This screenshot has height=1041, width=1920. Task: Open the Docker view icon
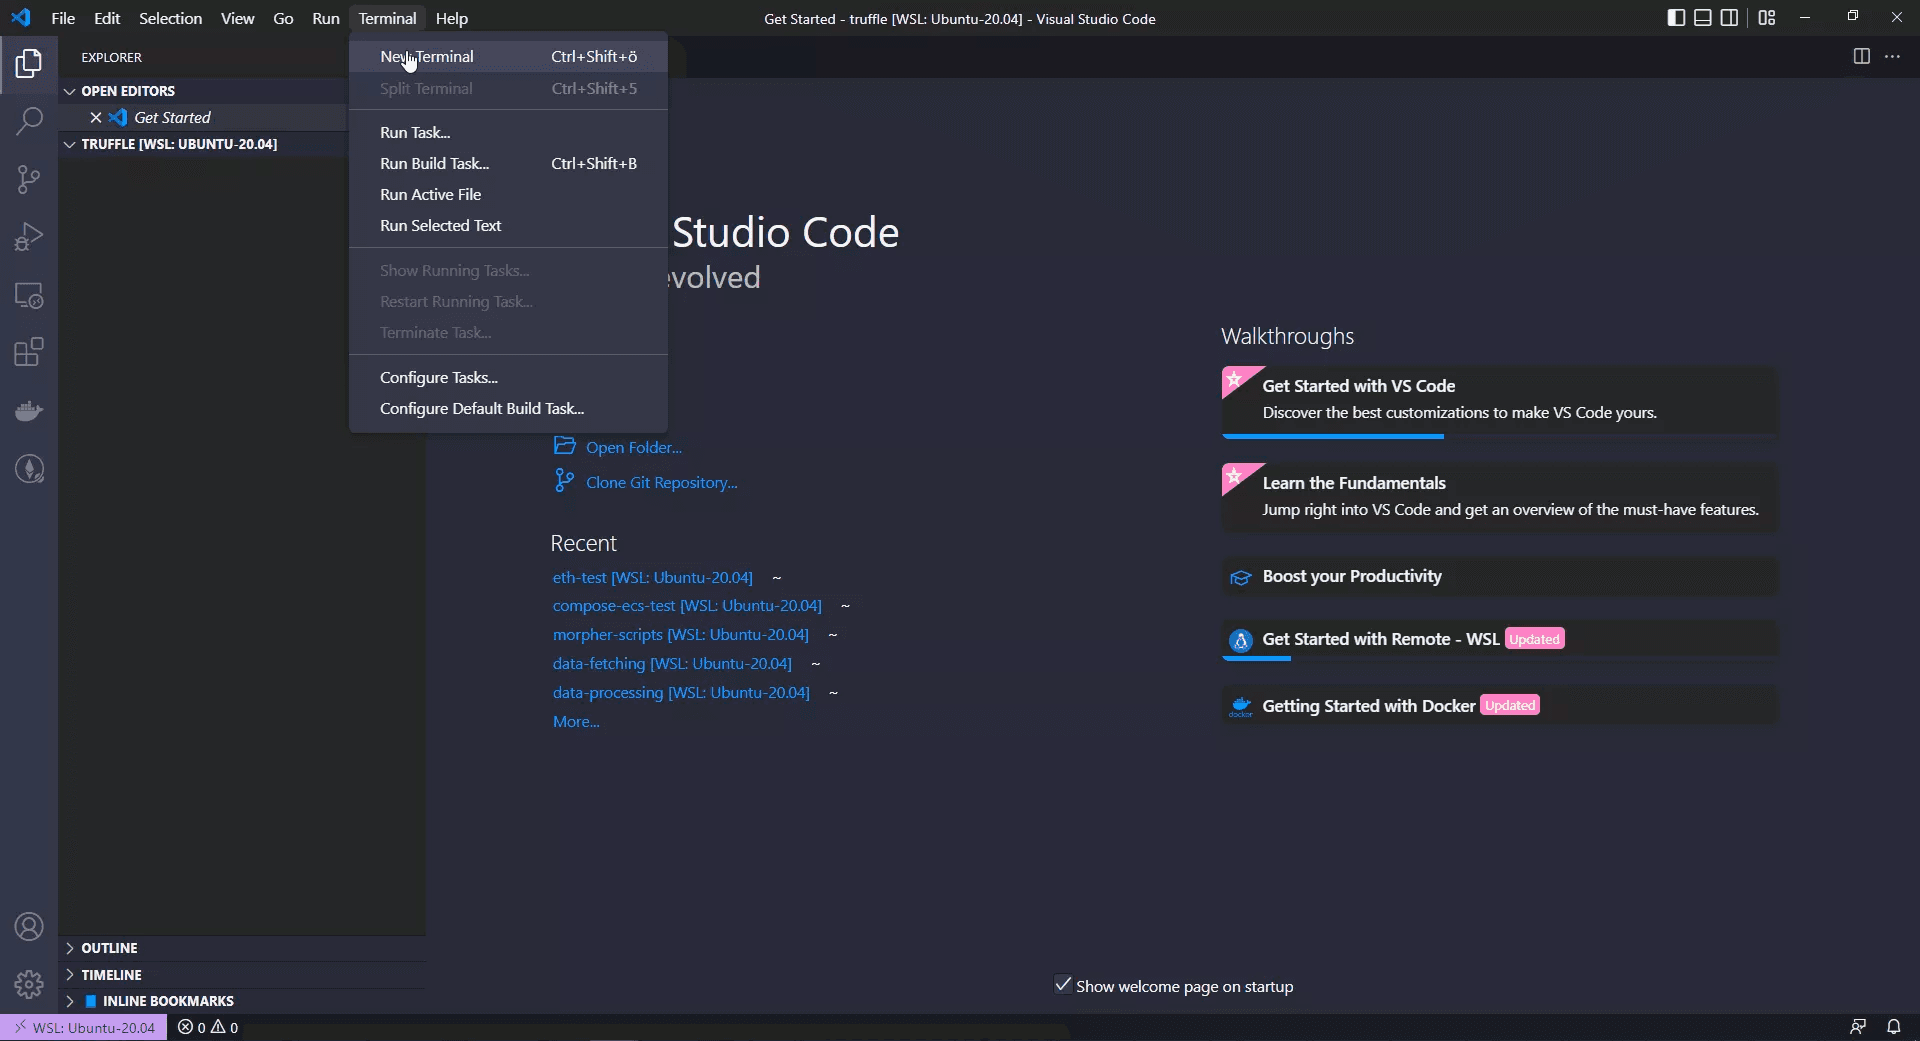click(x=29, y=410)
